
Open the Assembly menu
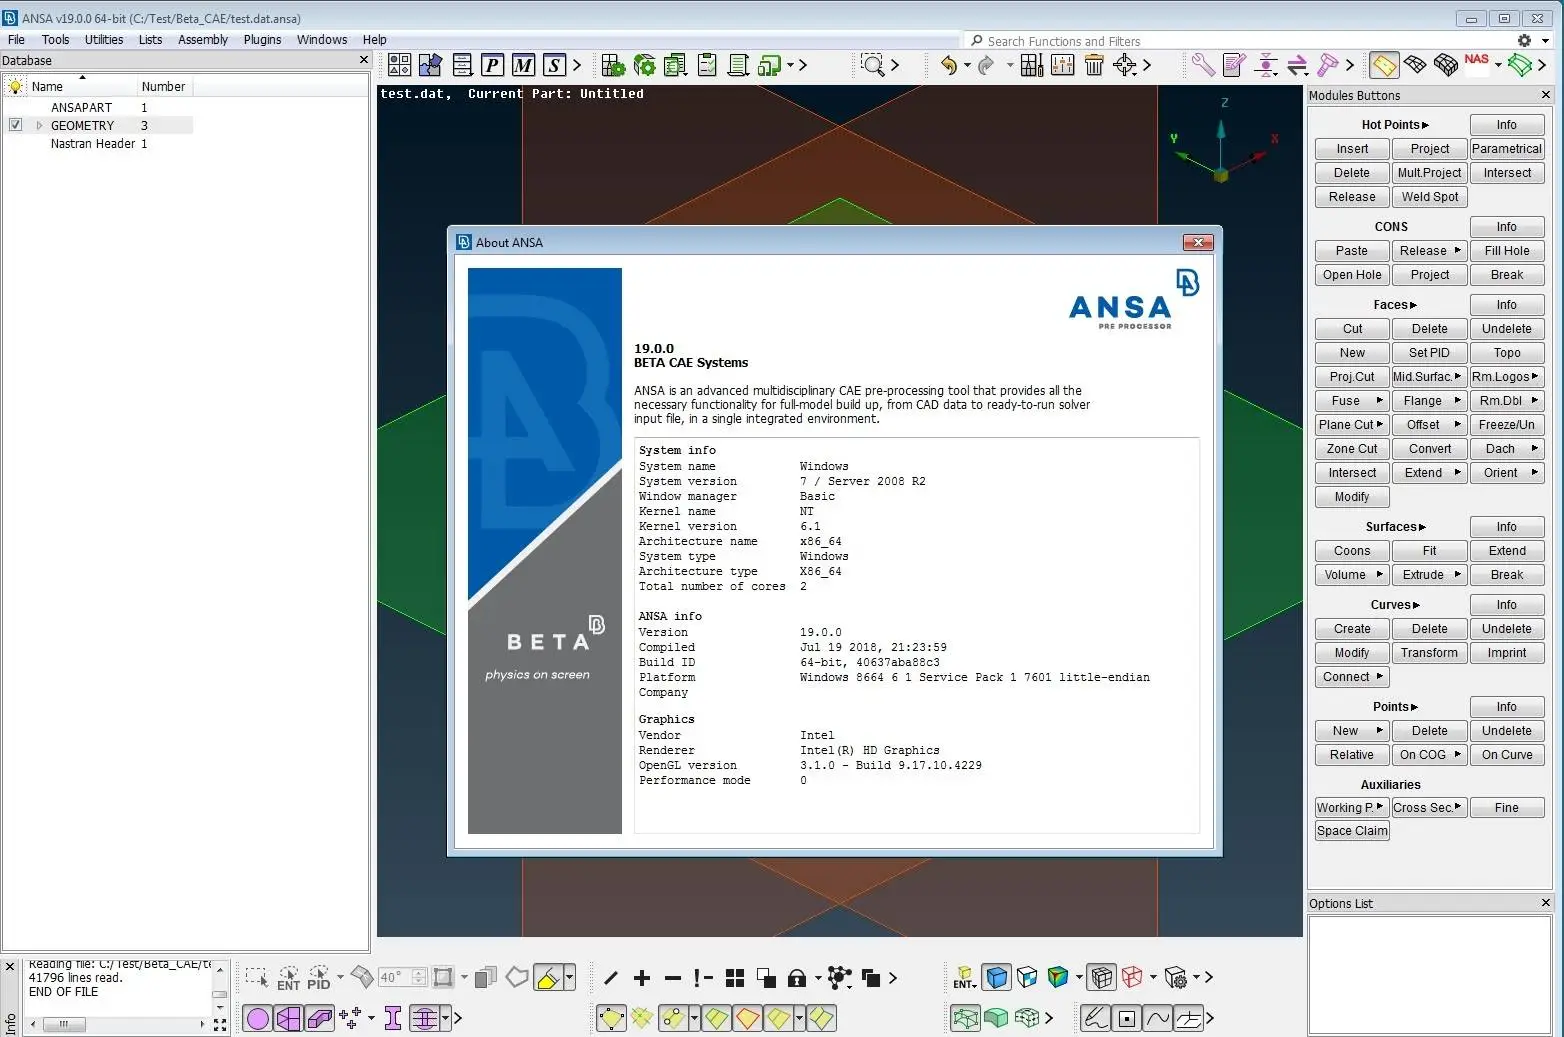(x=203, y=40)
